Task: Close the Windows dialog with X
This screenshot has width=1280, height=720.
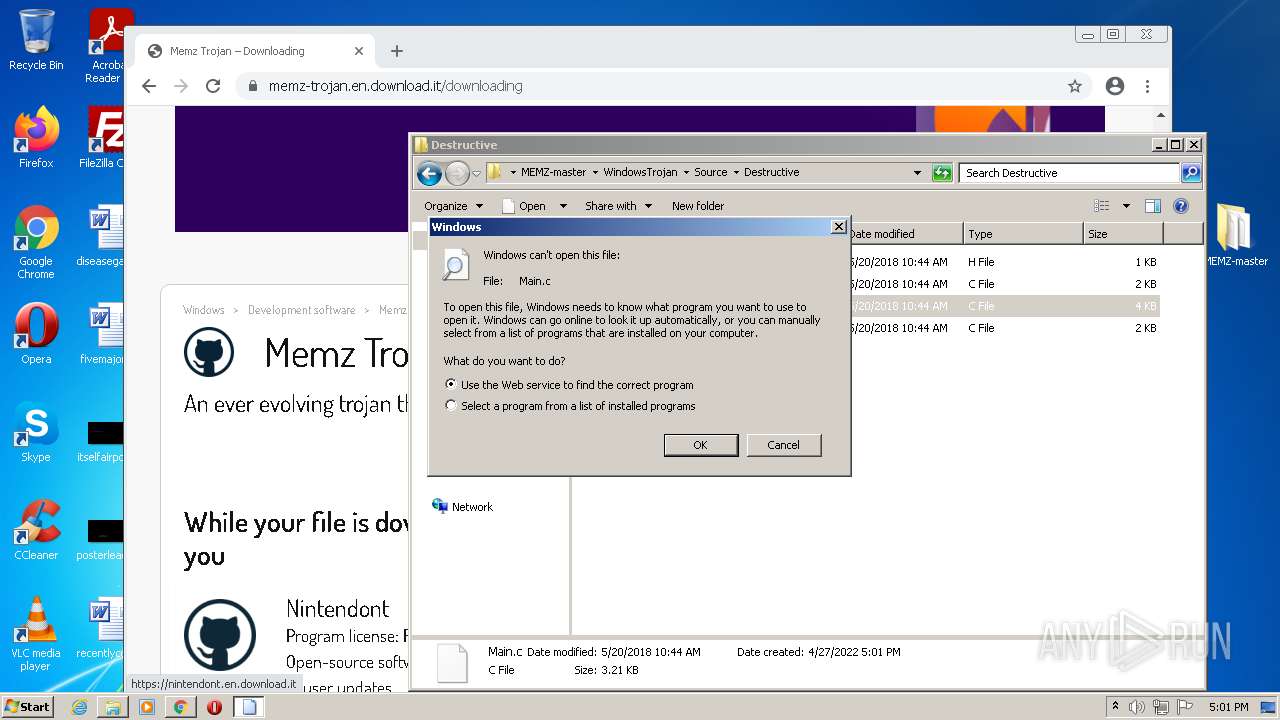Action: 839,227
